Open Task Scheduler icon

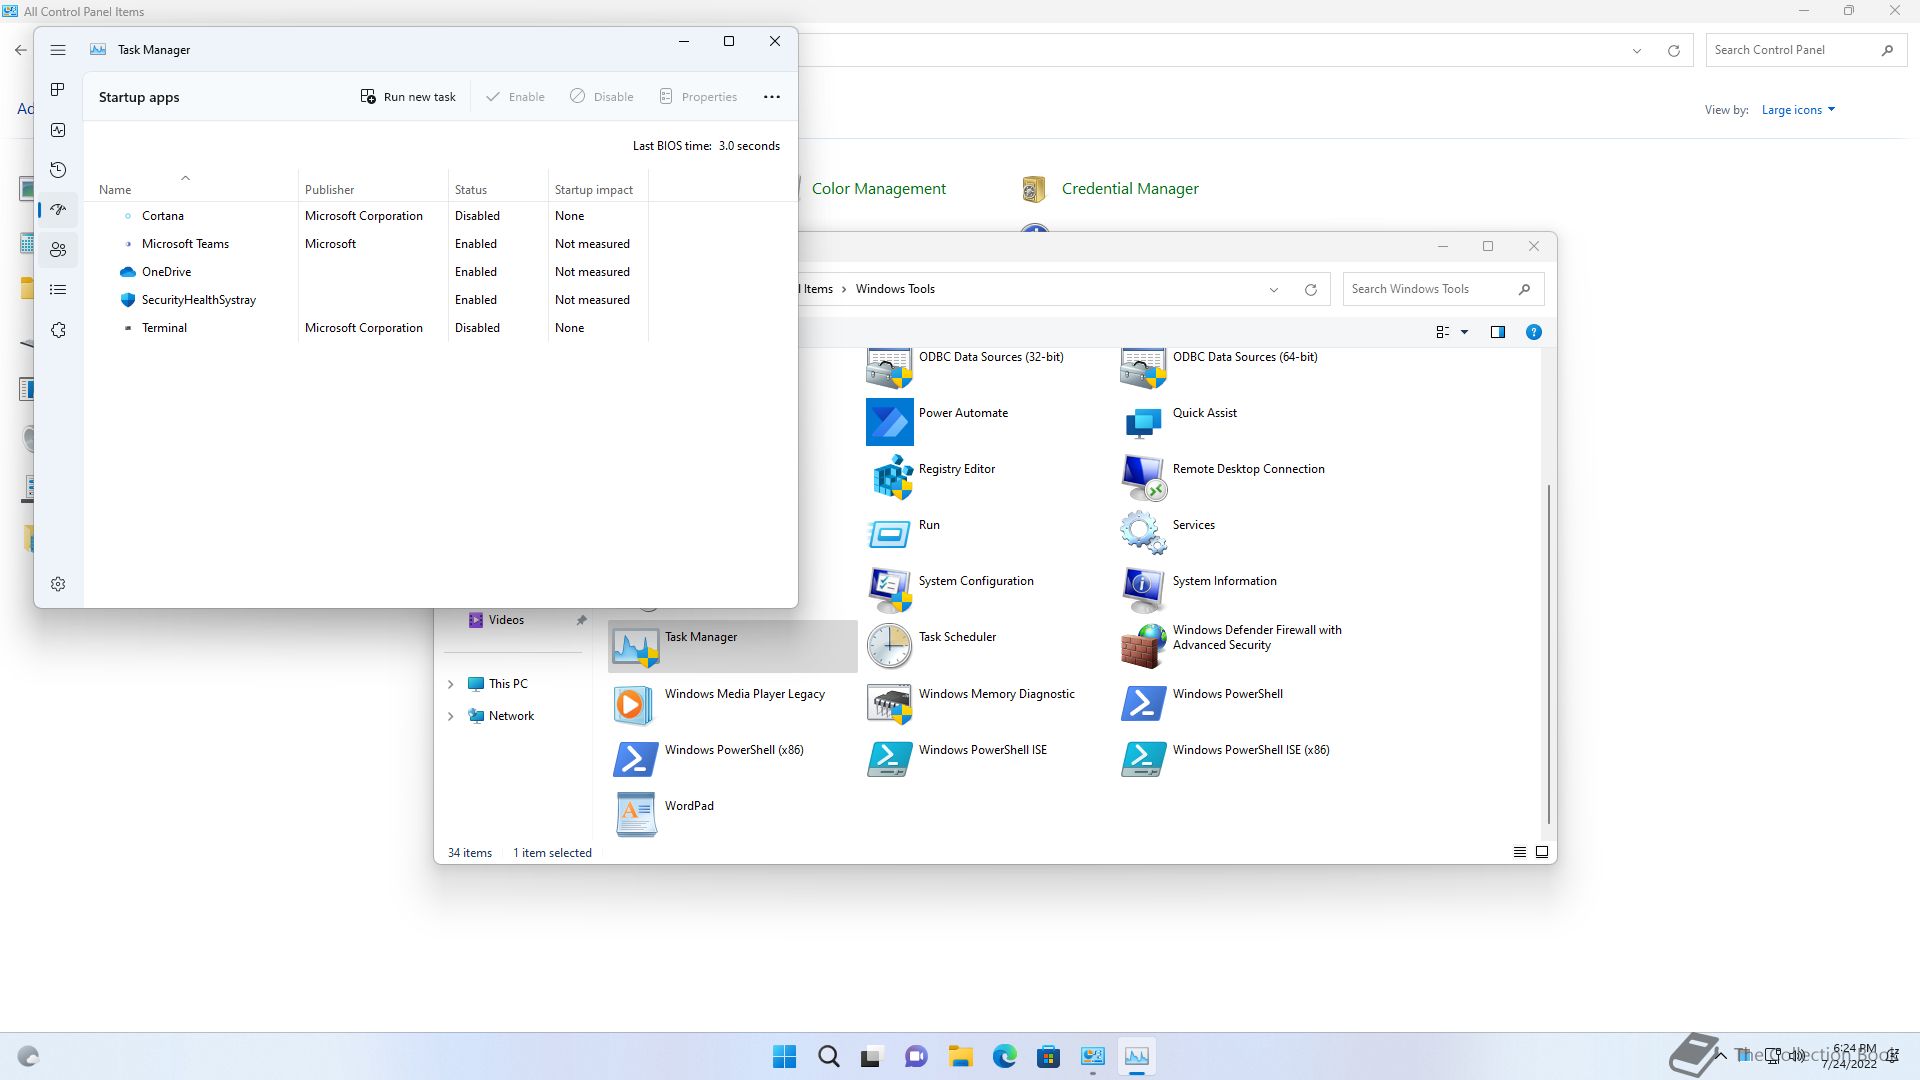click(x=890, y=646)
